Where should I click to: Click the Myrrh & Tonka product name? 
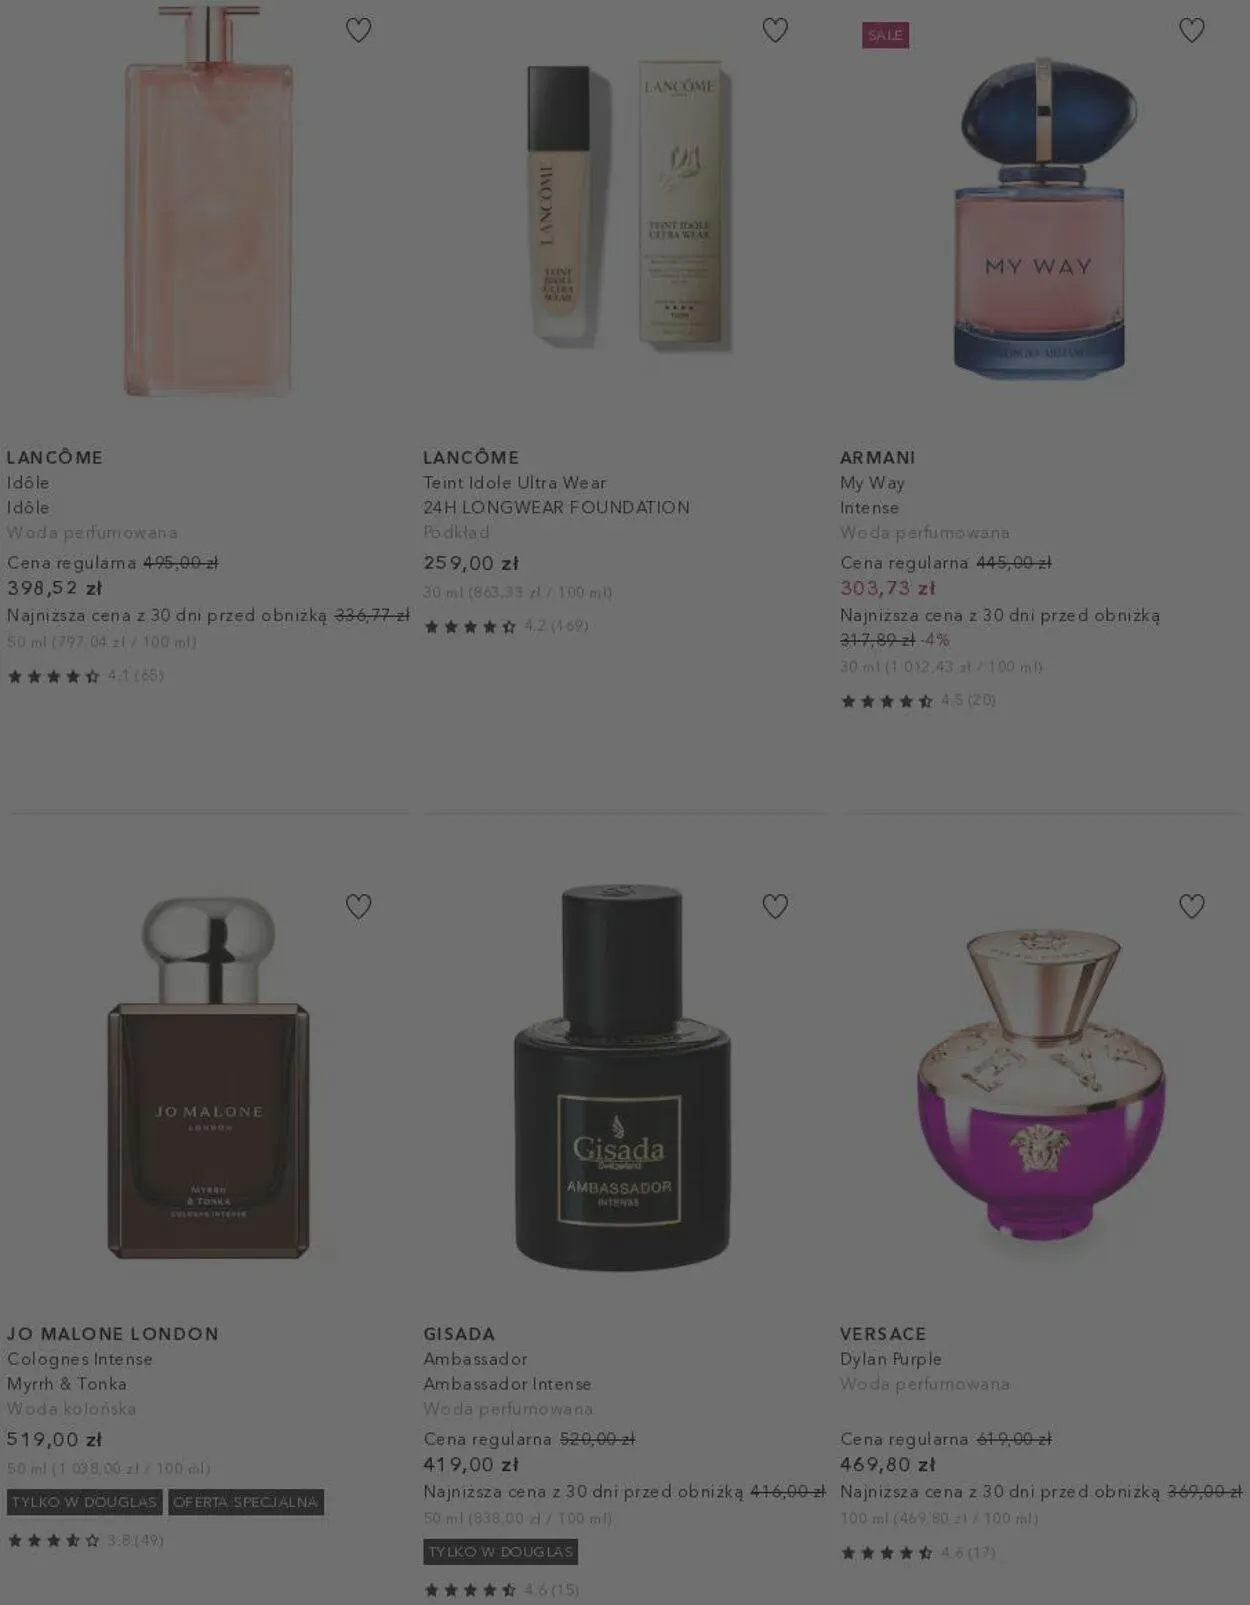[67, 1384]
